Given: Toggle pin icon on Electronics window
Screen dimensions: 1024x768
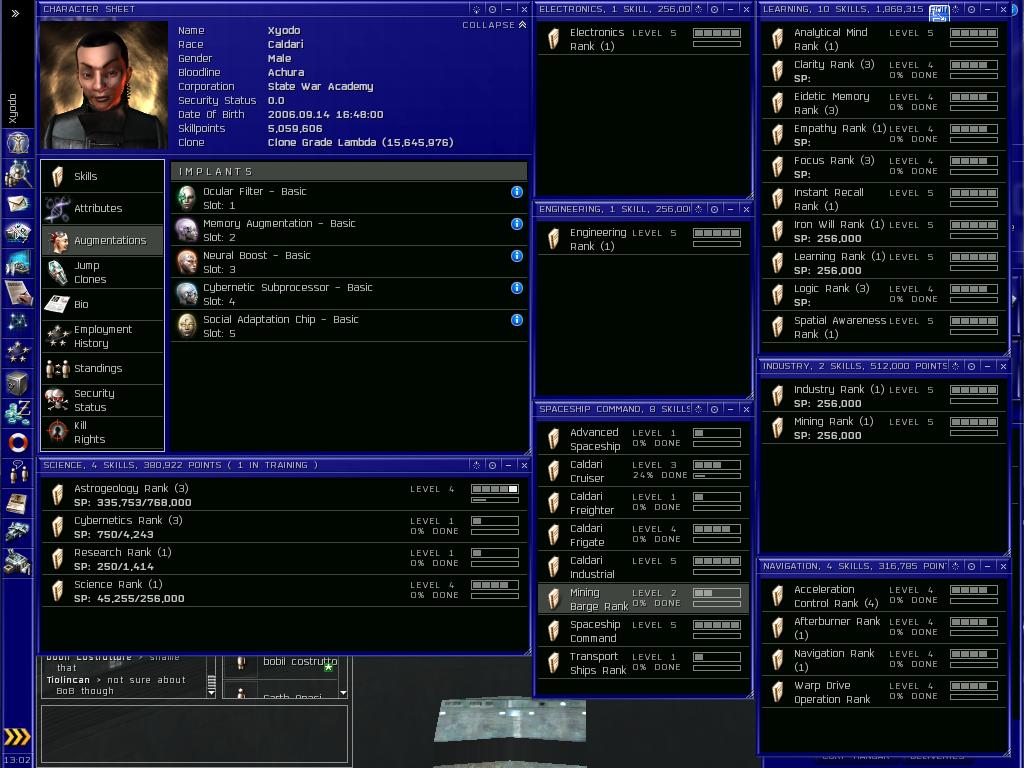Looking at the screenshot, I should pos(698,9).
